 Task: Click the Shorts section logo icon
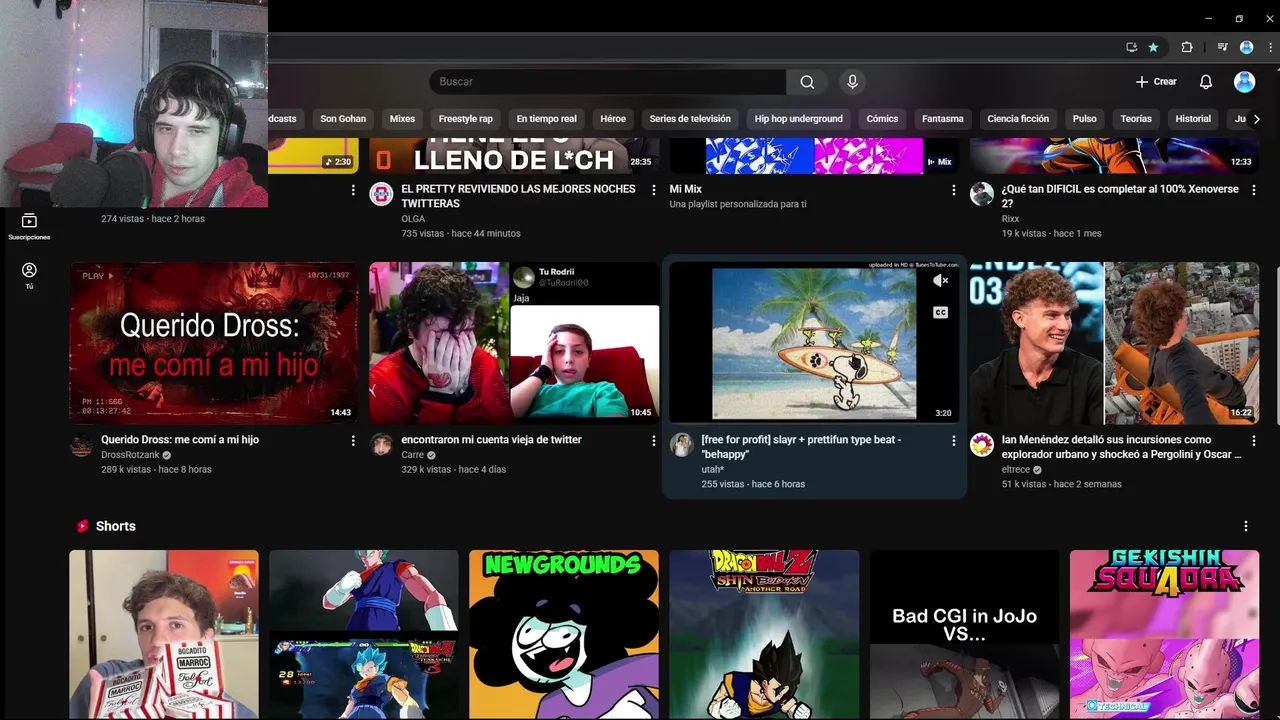coord(83,526)
